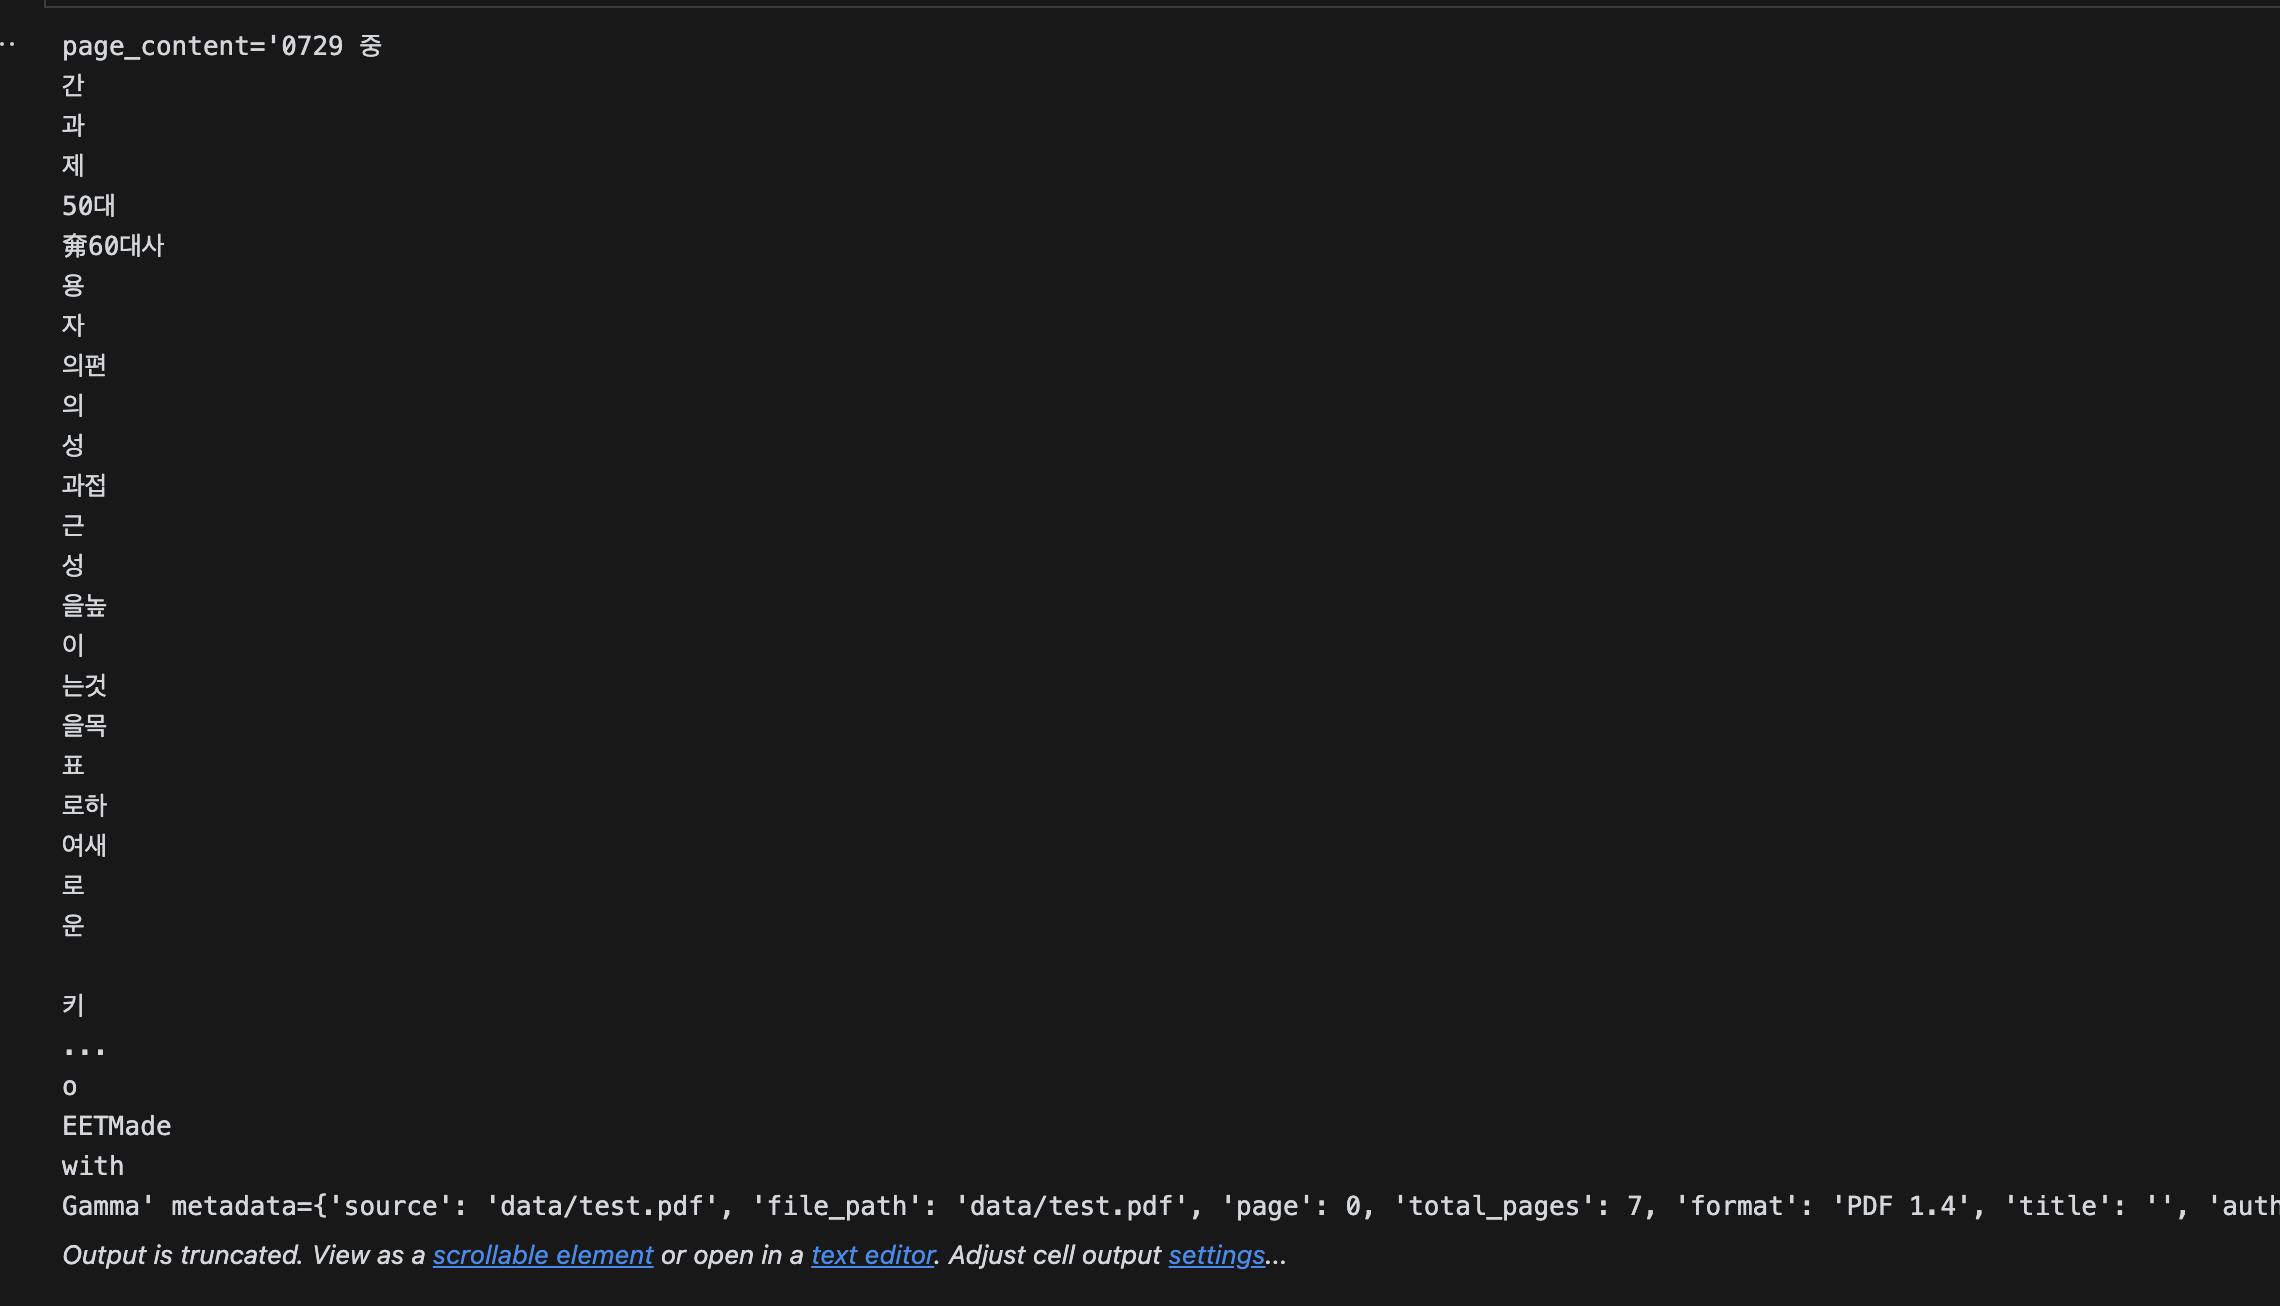Click the '을목' output line
The height and width of the screenshot is (1306, 2280).
click(84, 726)
